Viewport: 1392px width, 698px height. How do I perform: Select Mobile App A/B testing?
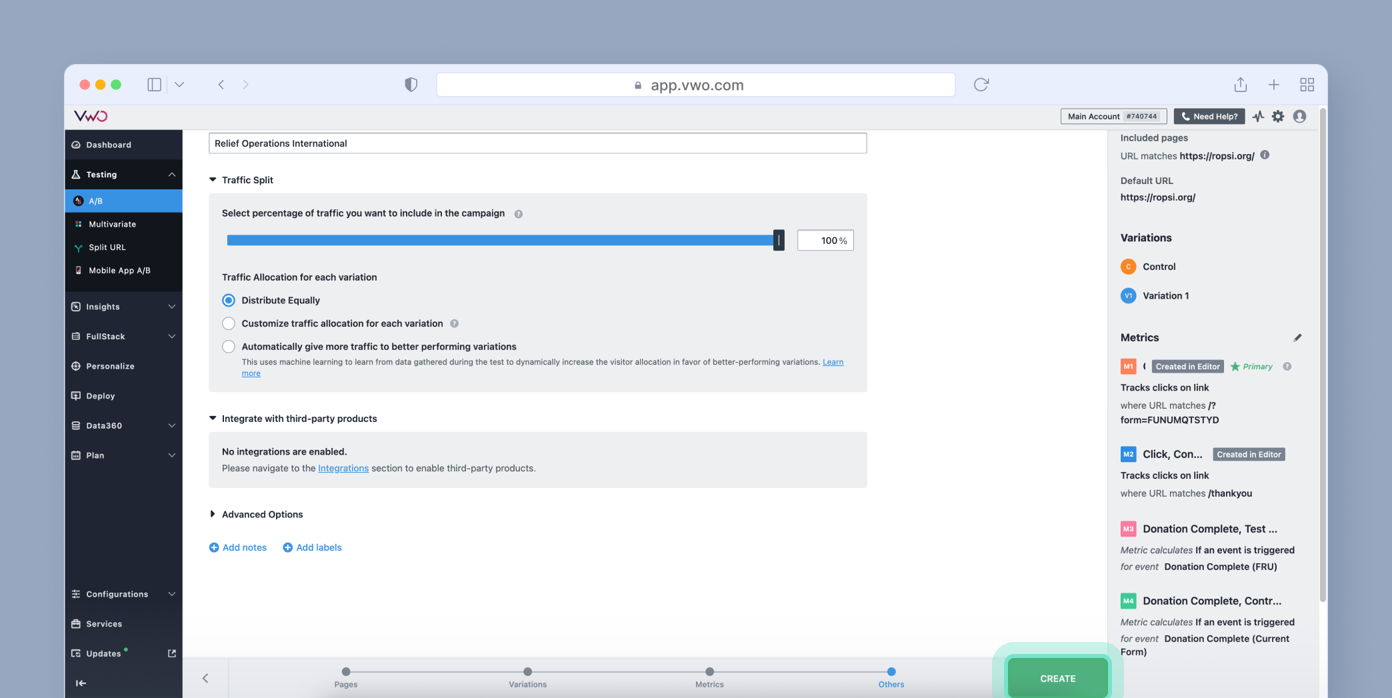[116, 270]
